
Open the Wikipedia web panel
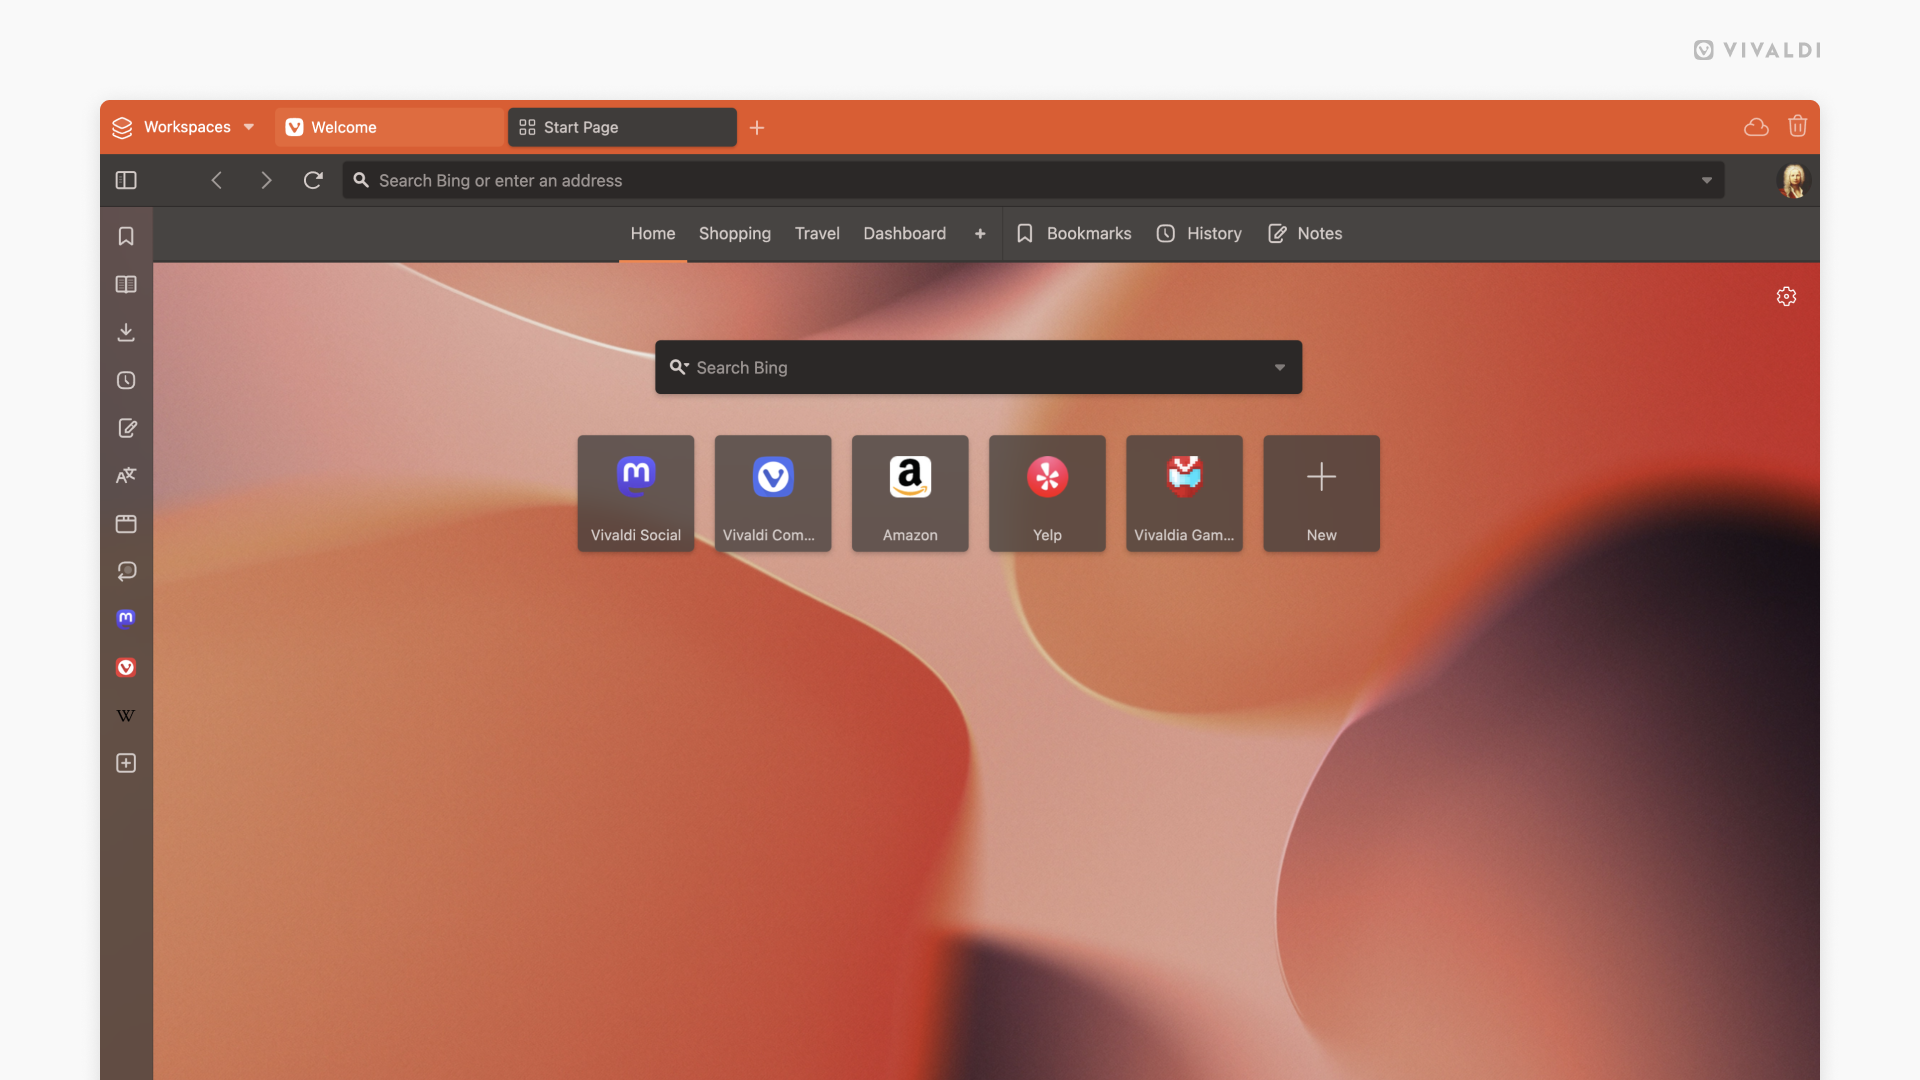[125, 715]
